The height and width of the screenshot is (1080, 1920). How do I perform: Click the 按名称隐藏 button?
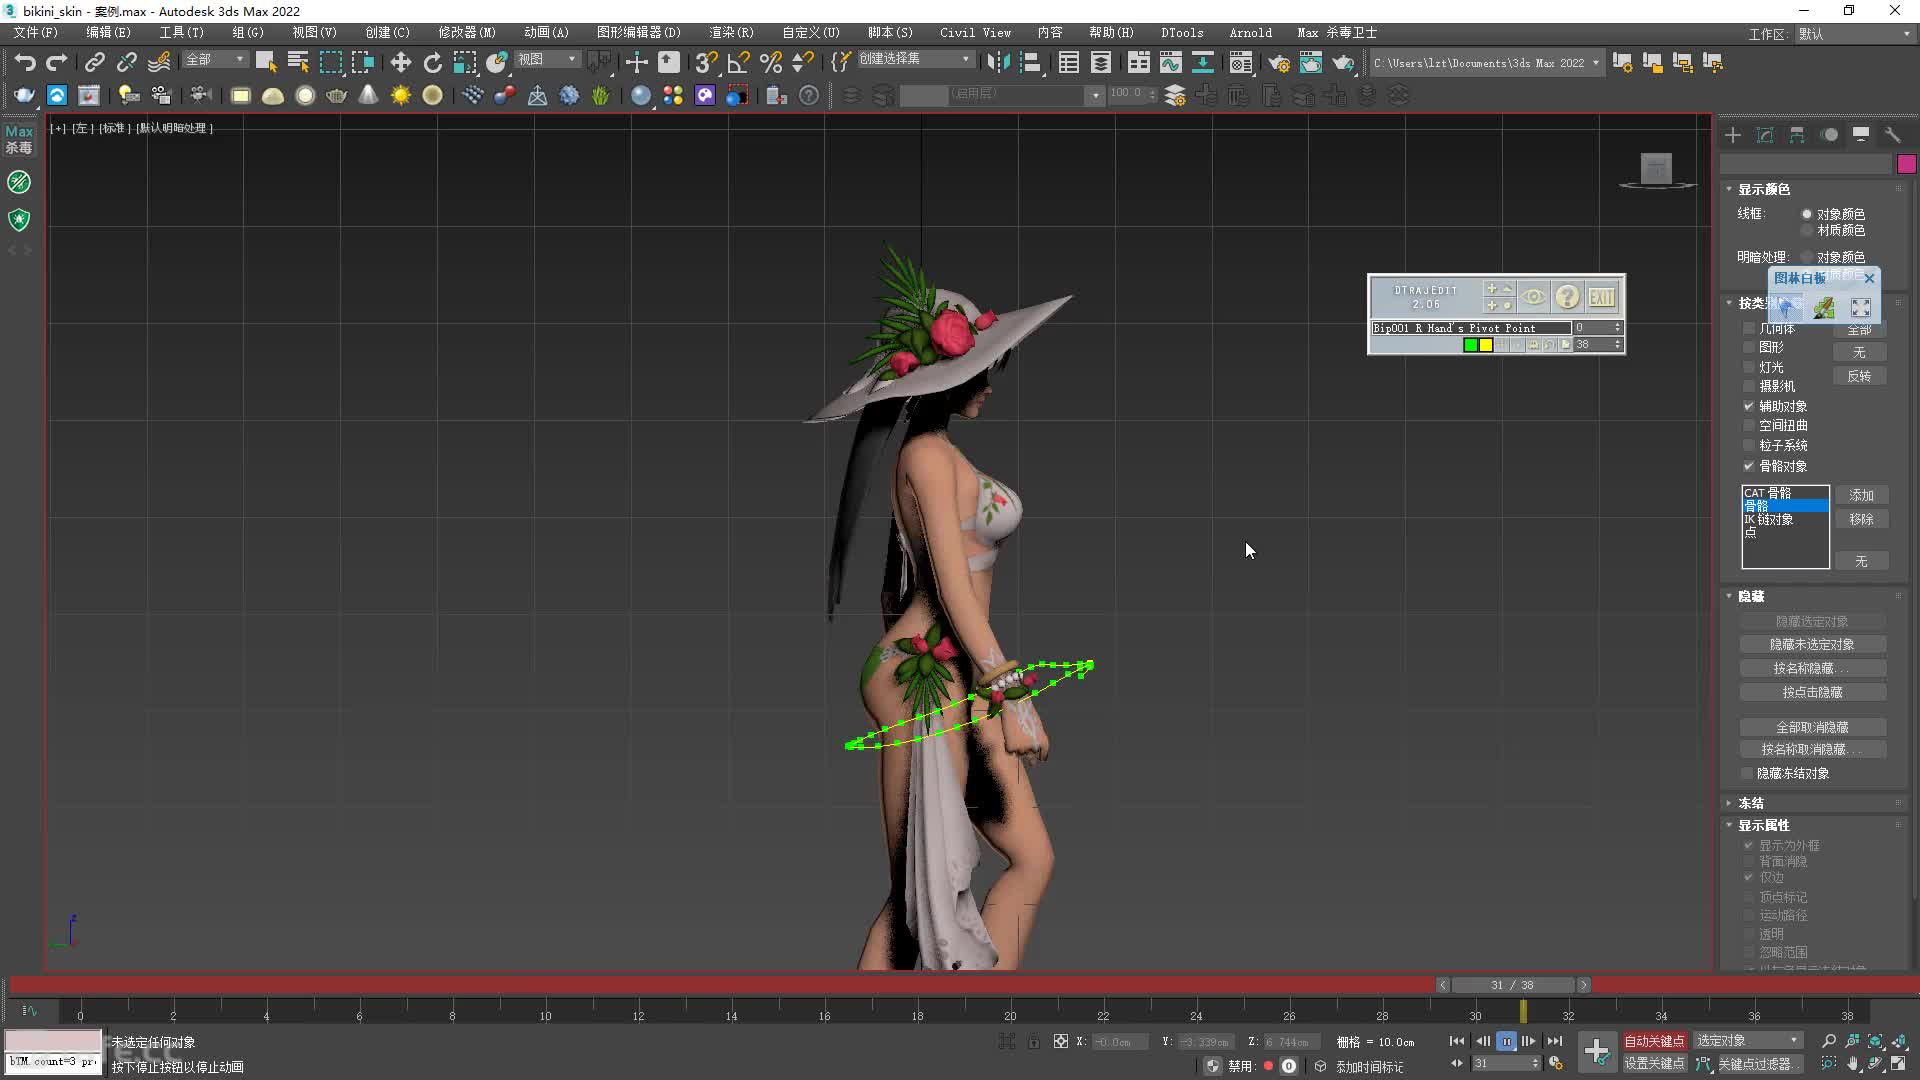pyautogui.click(x=1812, y=668)
